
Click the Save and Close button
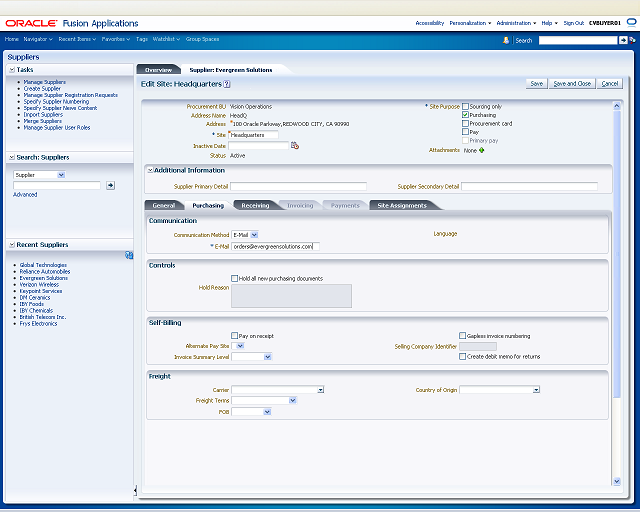[572, 83]
